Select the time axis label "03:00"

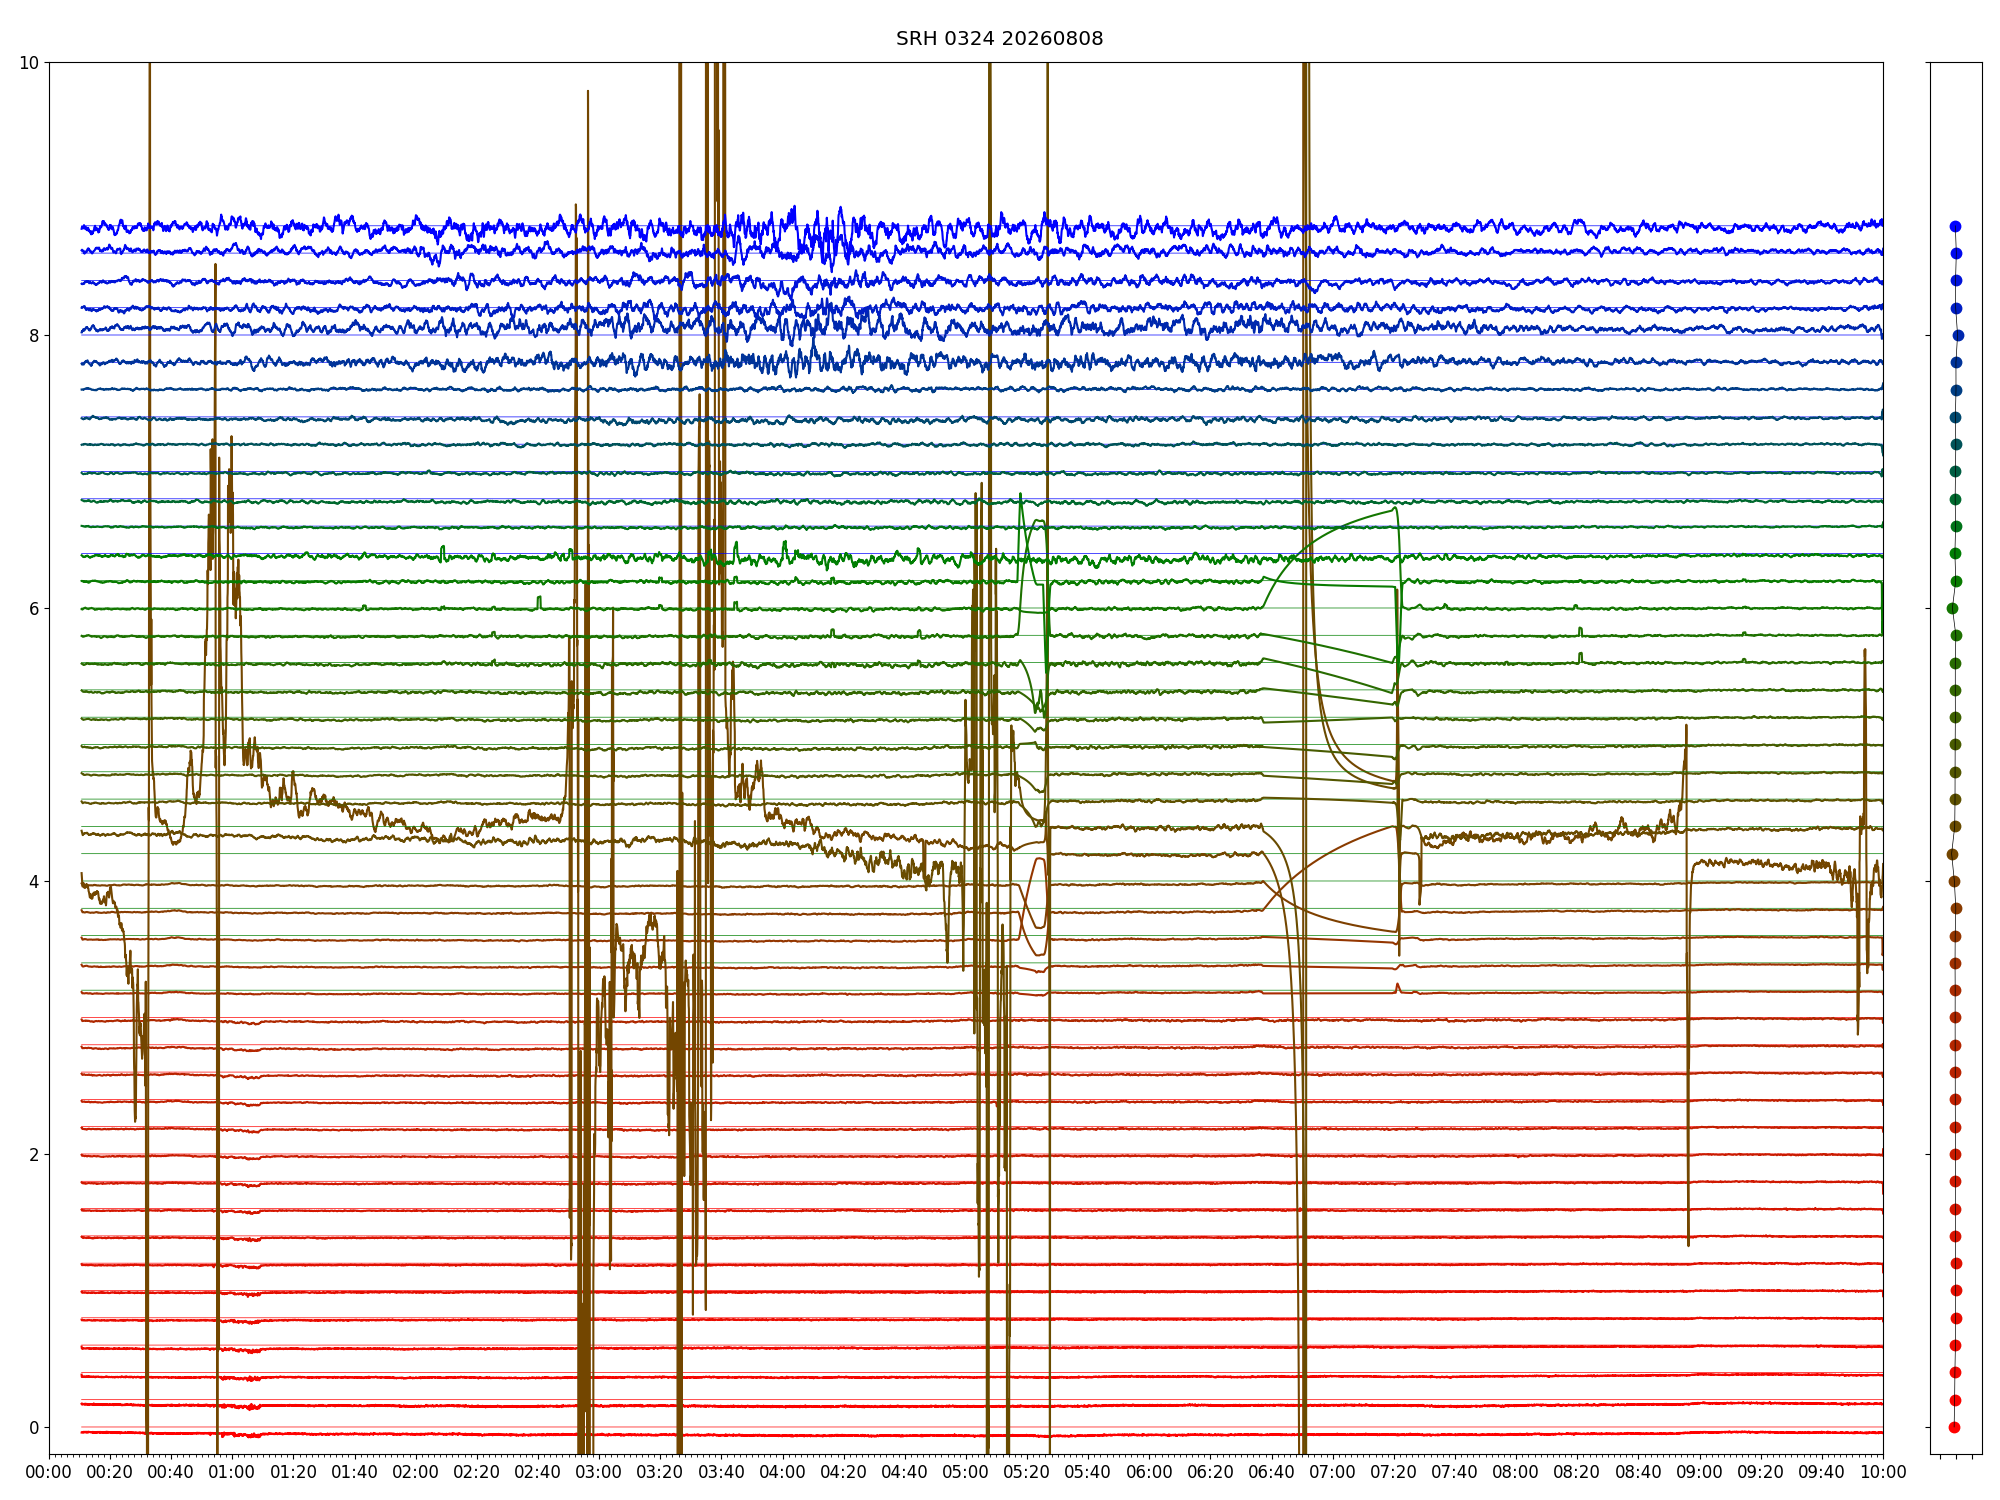[599, 1473]
